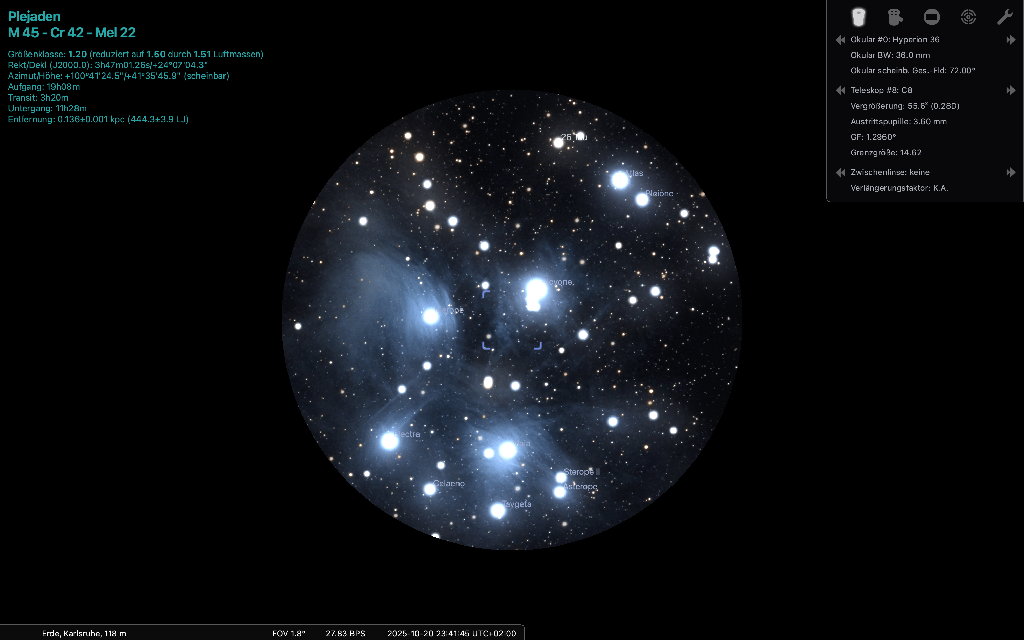Click the Okular #0: Hyperion 36 label

tap(895, 40)
